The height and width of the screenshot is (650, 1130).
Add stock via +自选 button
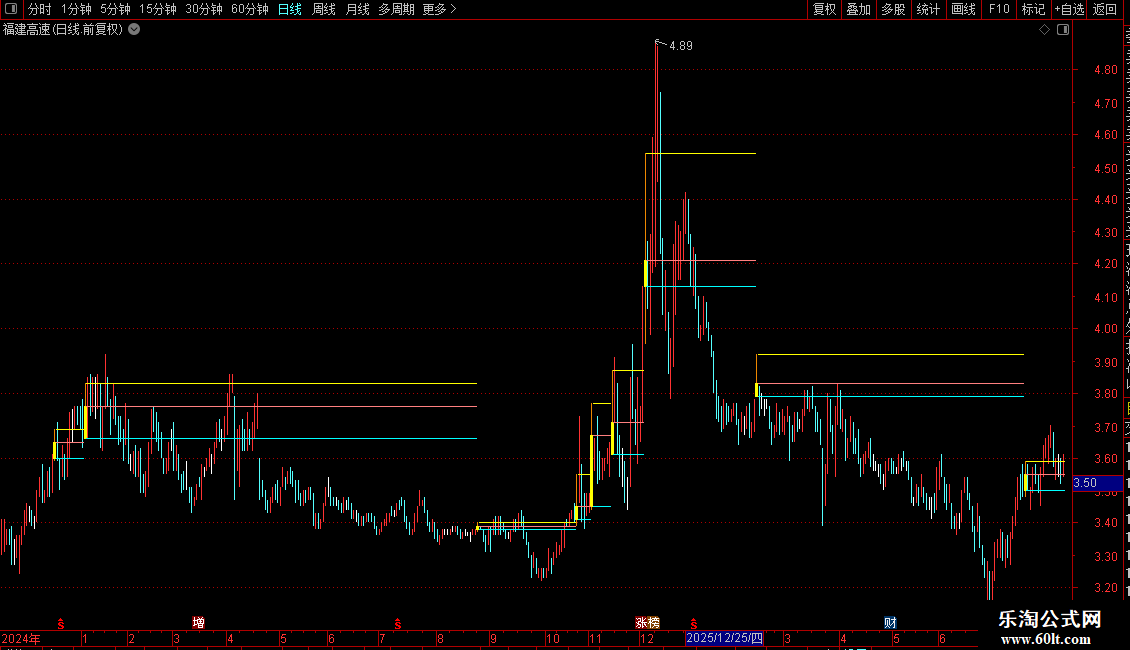[1069, 9]
